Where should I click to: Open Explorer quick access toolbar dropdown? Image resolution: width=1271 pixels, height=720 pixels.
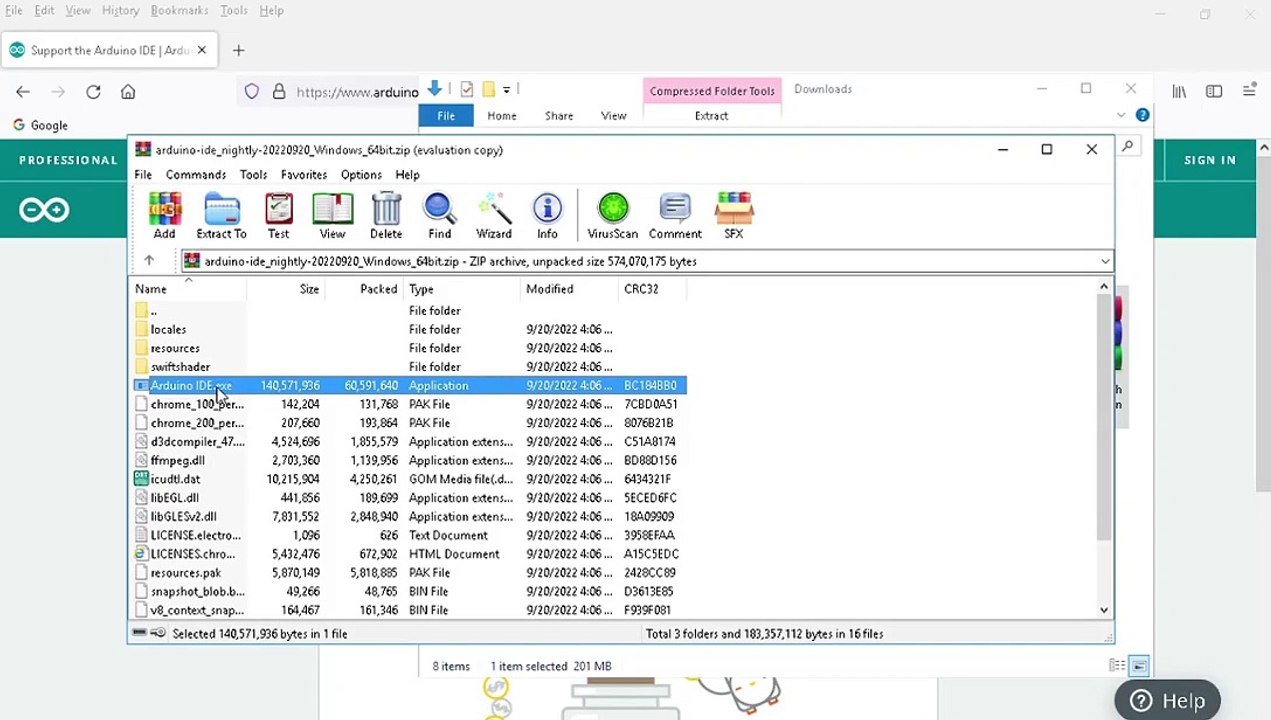click(x=506, y=89)
